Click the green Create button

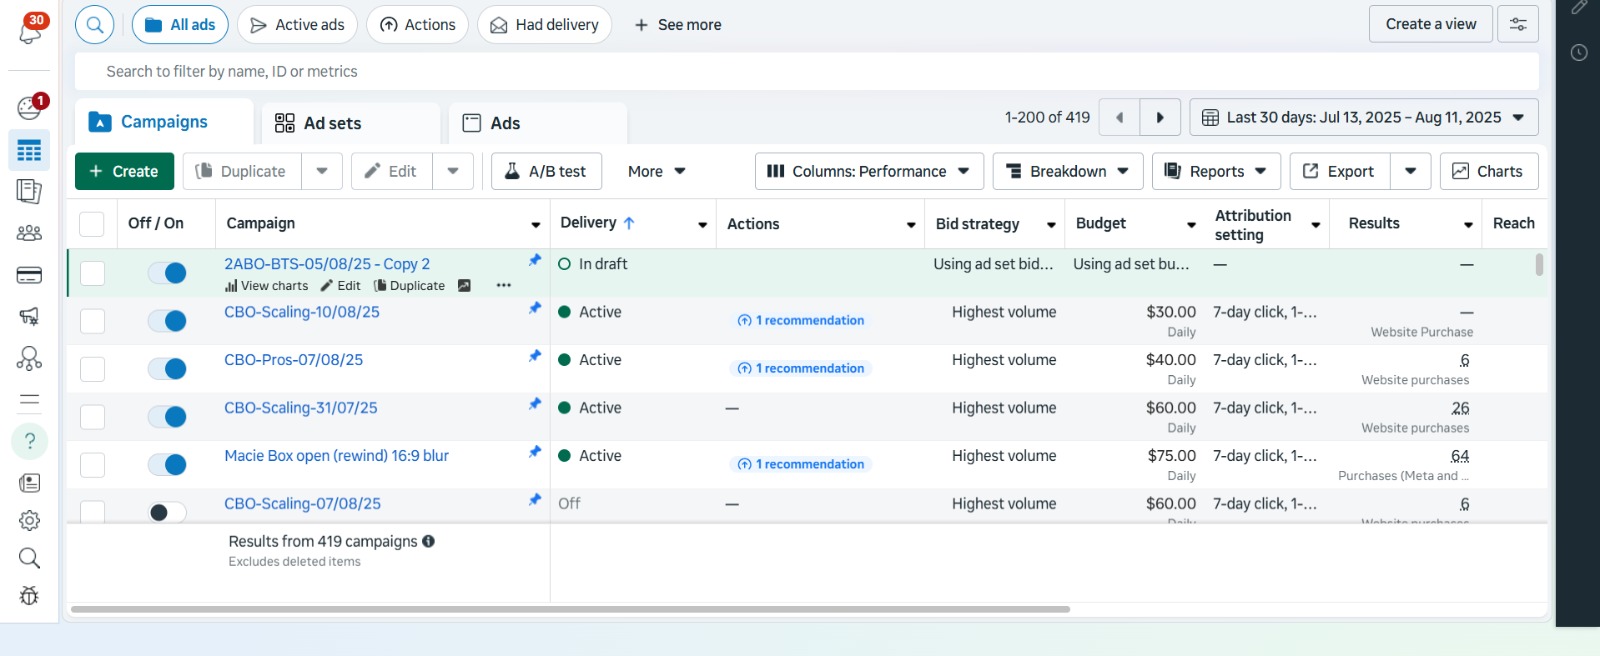click(124, 171)
